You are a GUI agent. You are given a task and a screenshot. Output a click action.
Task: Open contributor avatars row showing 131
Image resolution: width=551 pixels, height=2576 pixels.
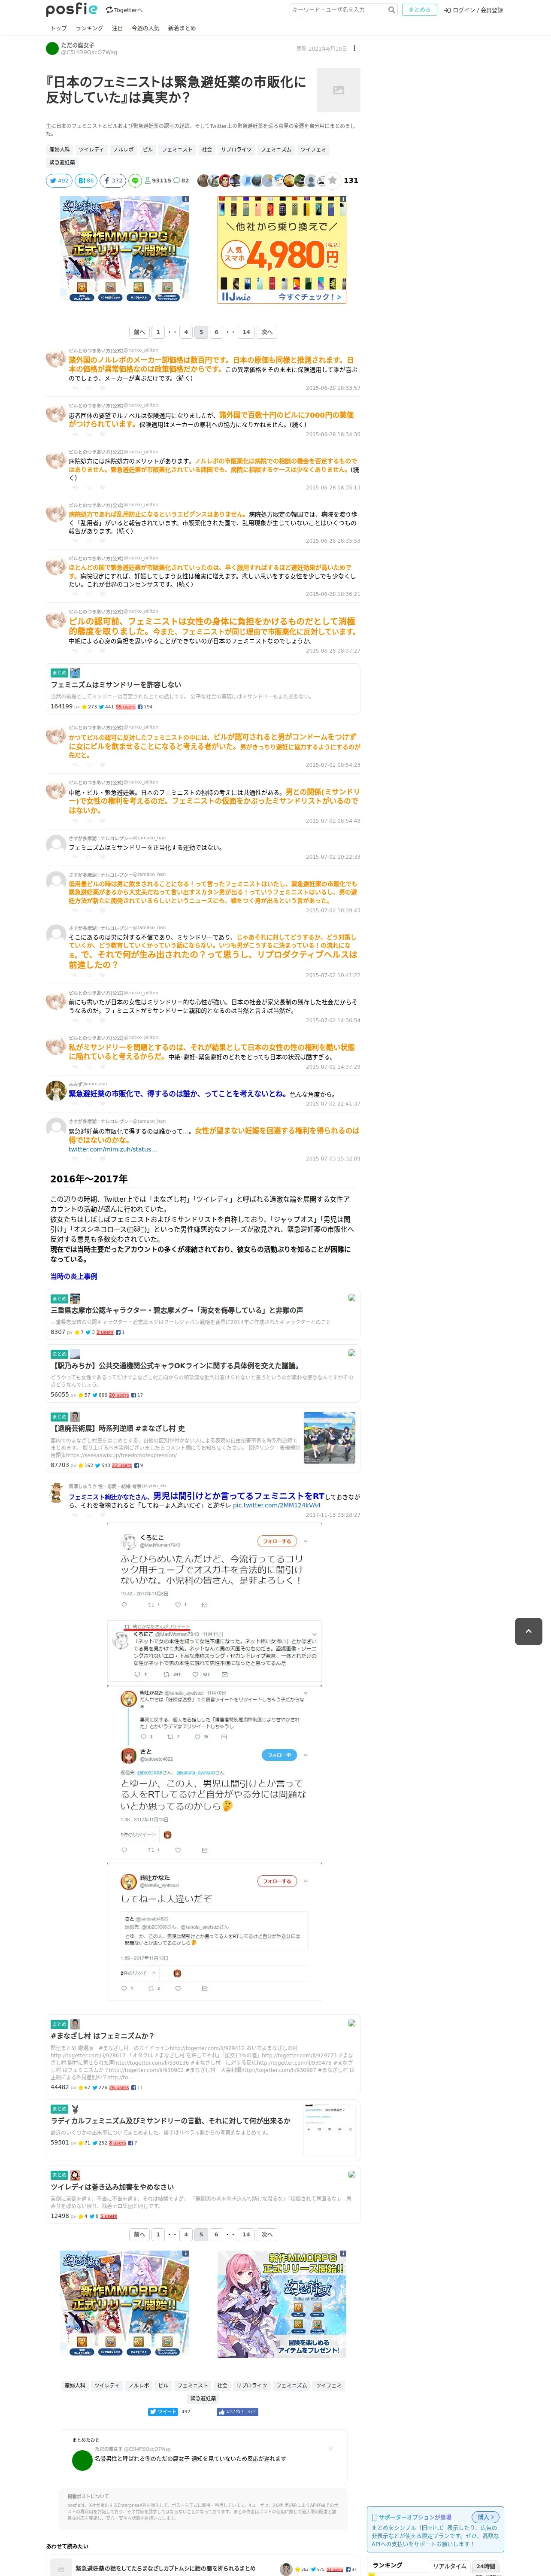277,181
